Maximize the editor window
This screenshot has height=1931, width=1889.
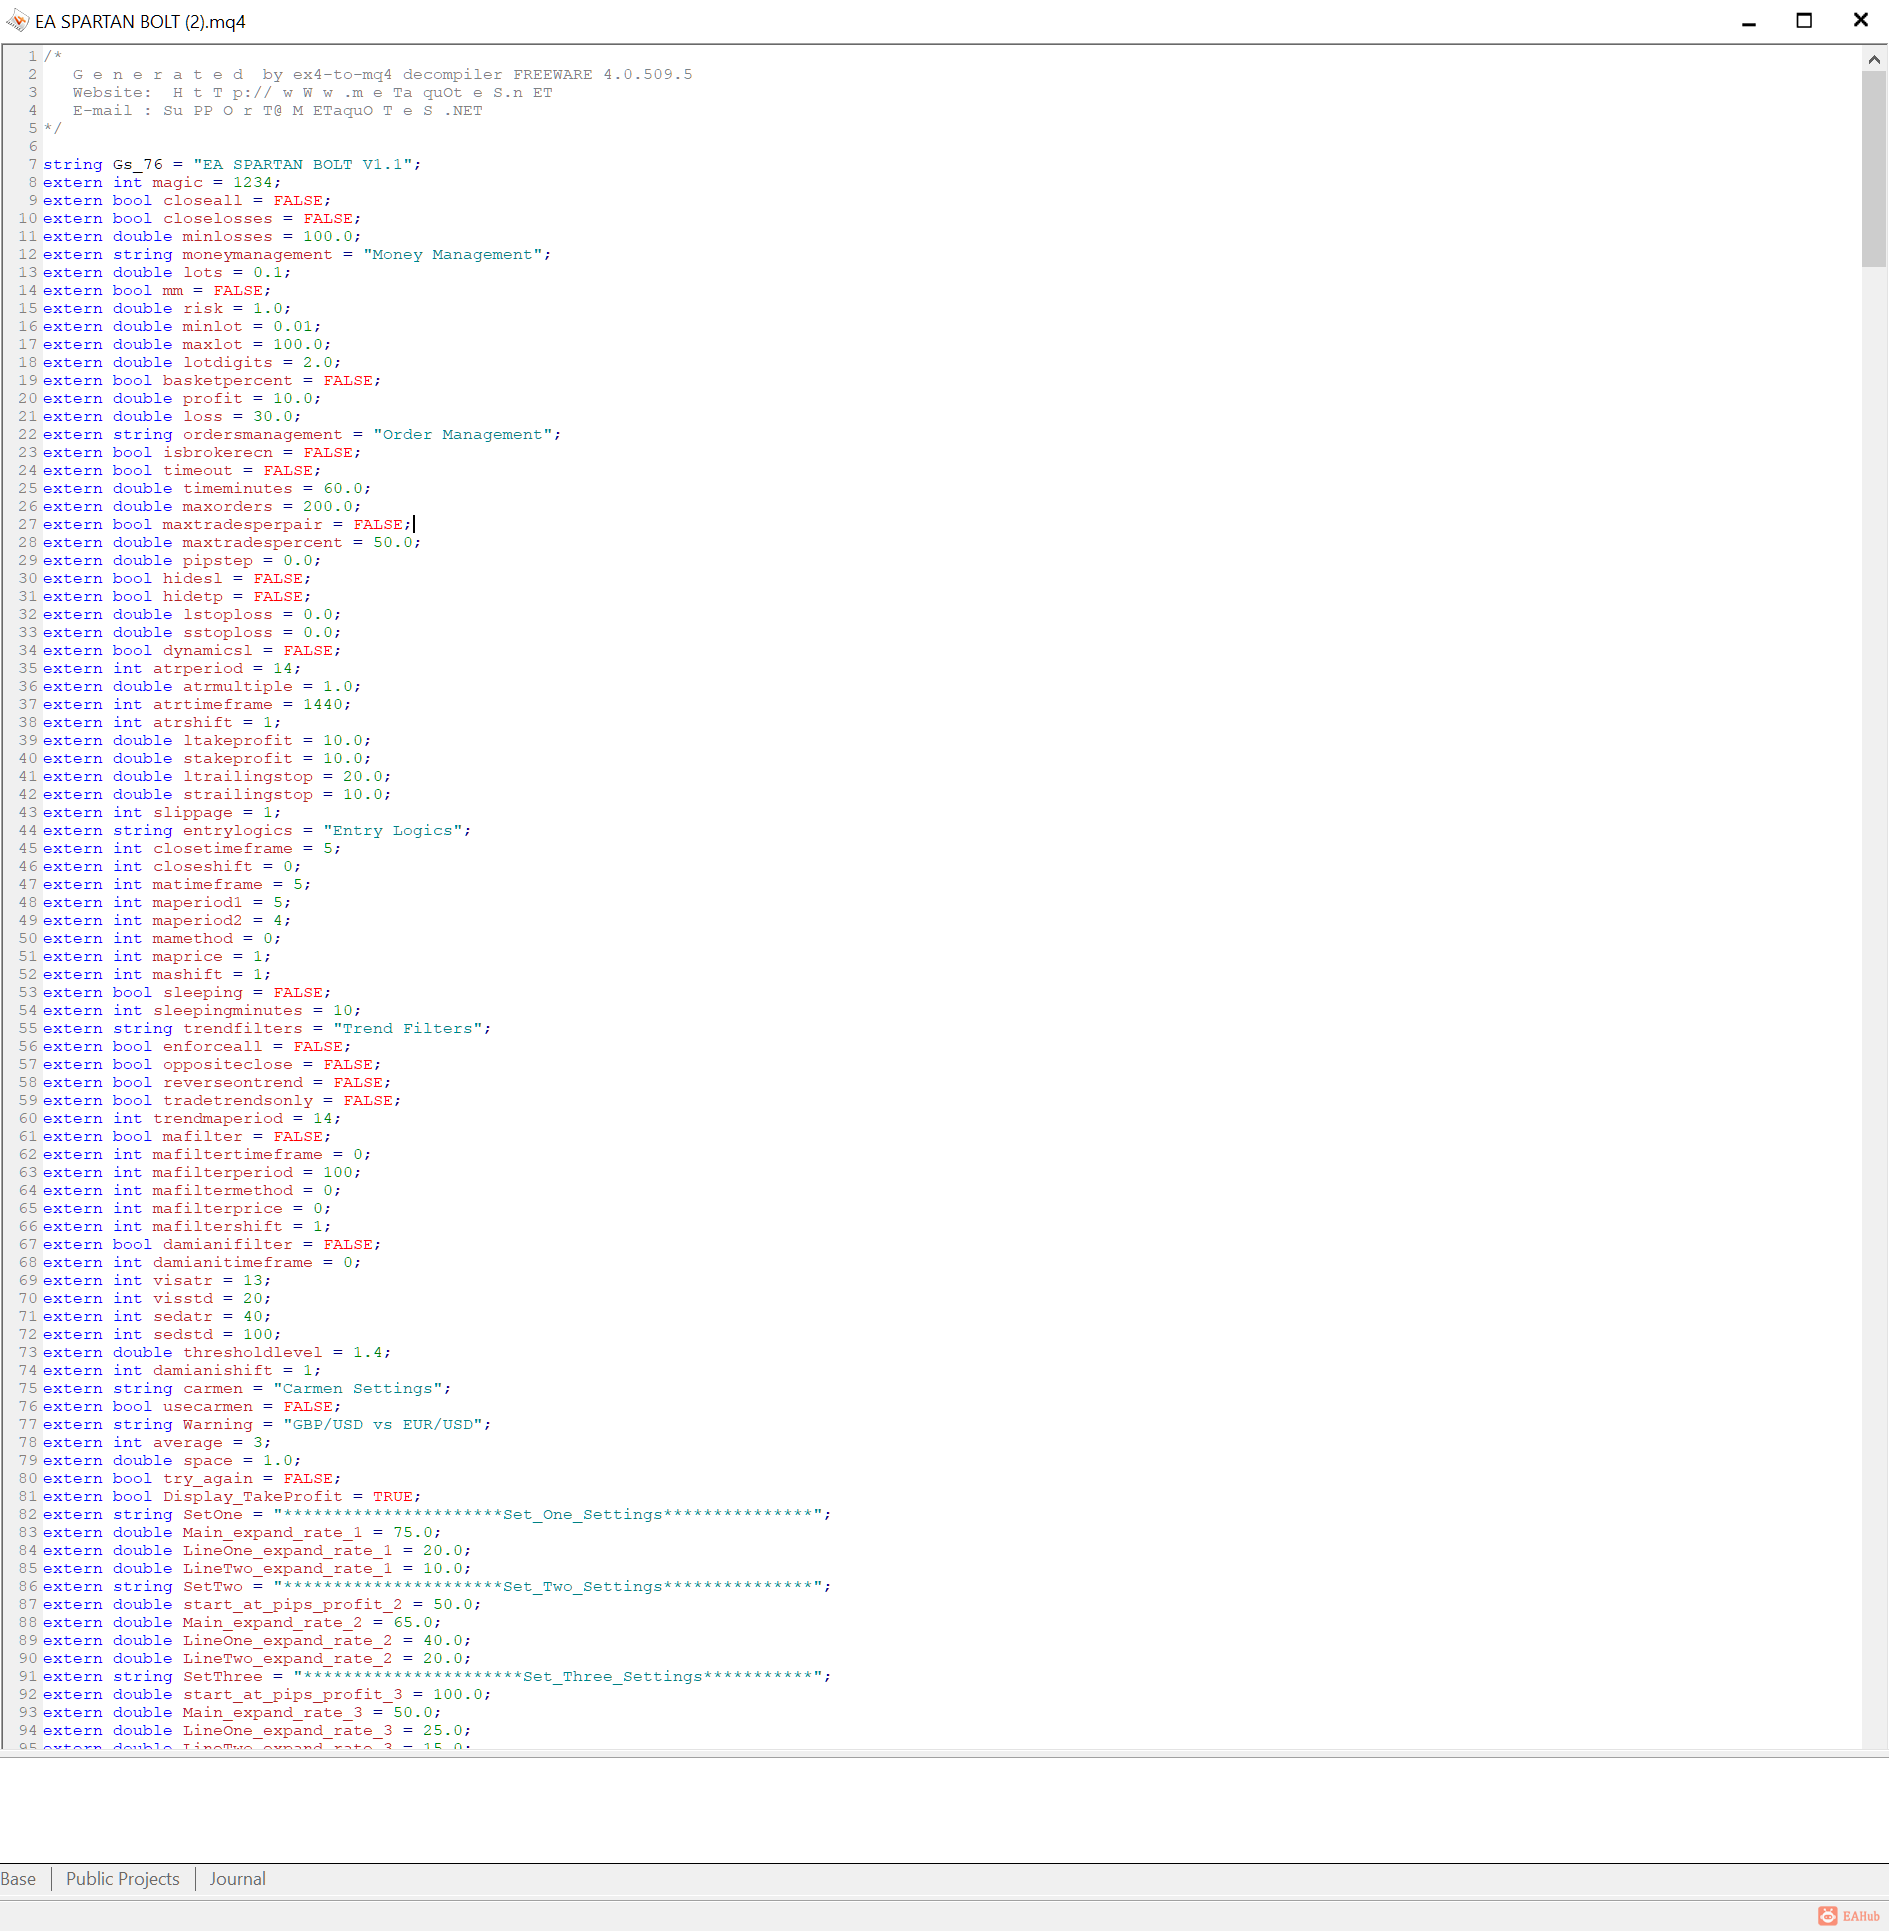click(x=1805, y=21)
